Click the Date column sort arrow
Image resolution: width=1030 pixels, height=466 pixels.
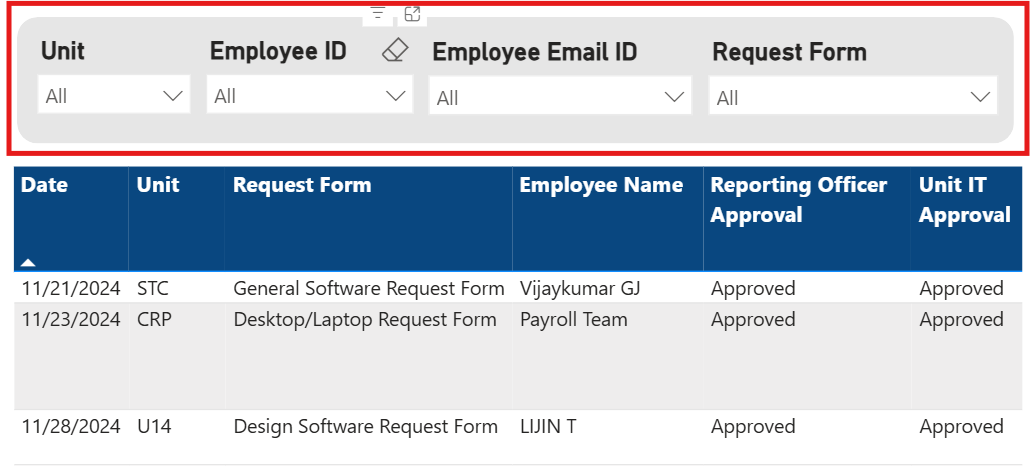28,262
